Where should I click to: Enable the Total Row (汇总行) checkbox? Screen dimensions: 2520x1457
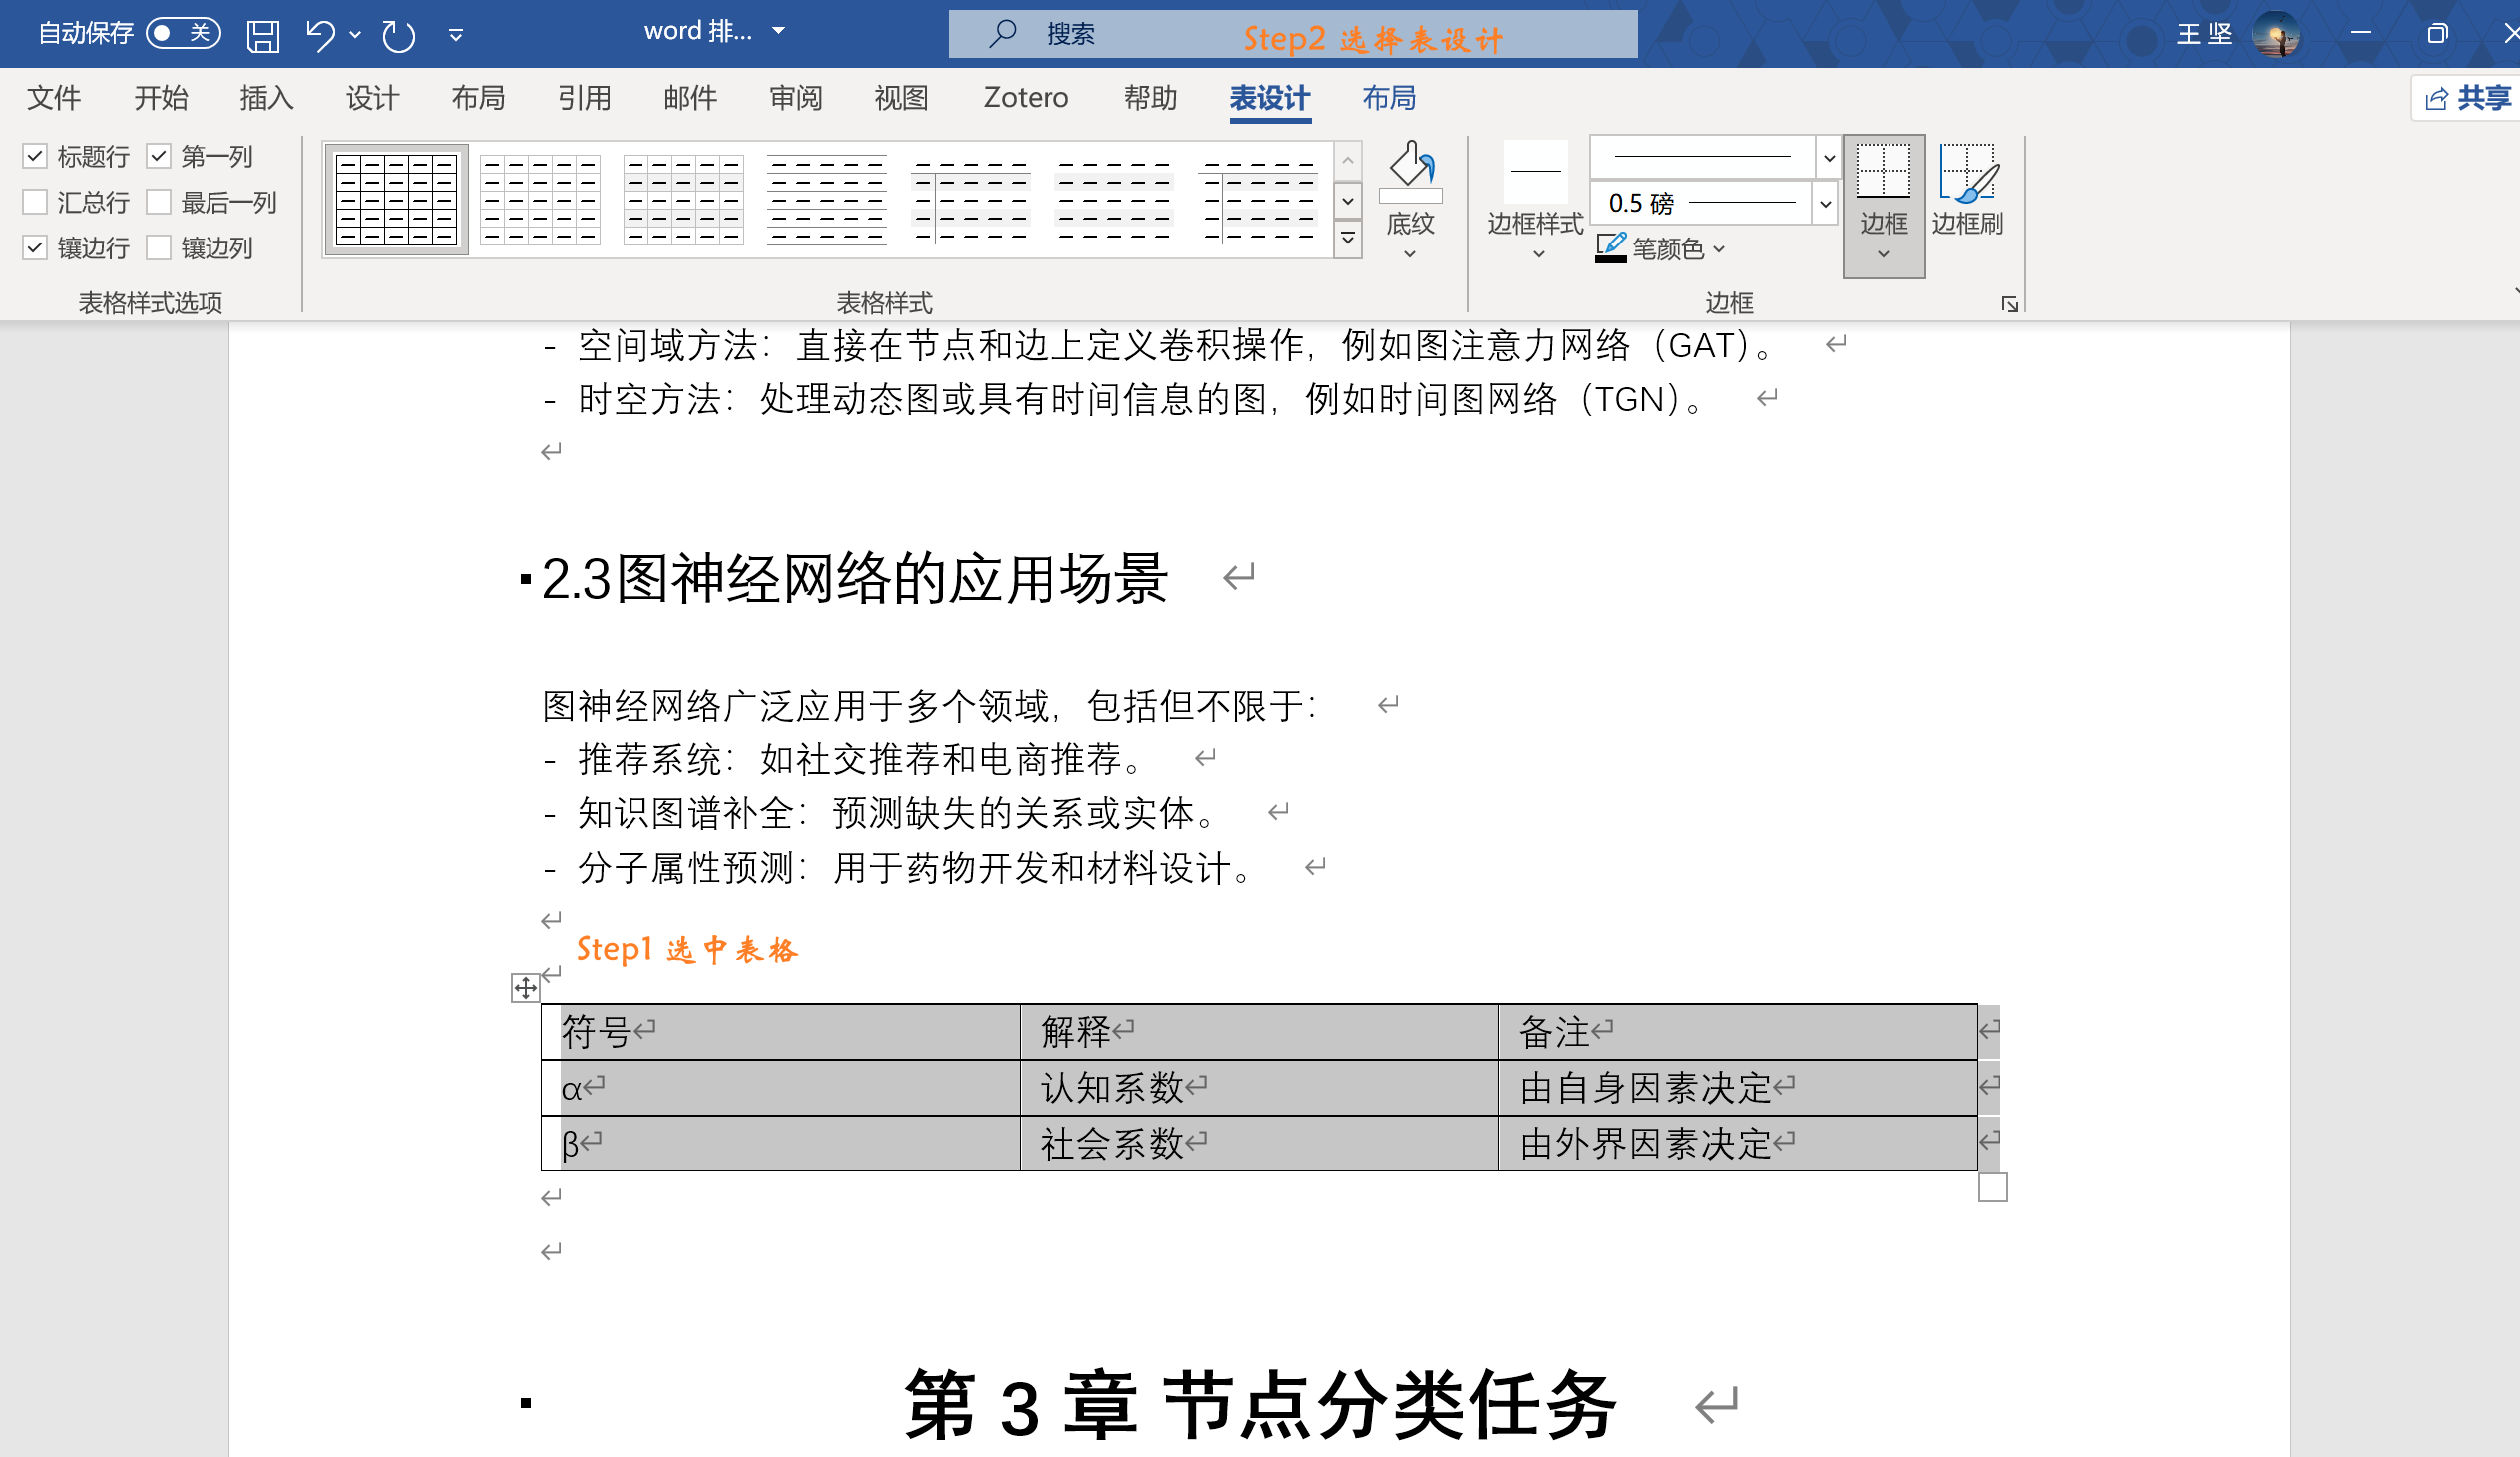point(35,202)
